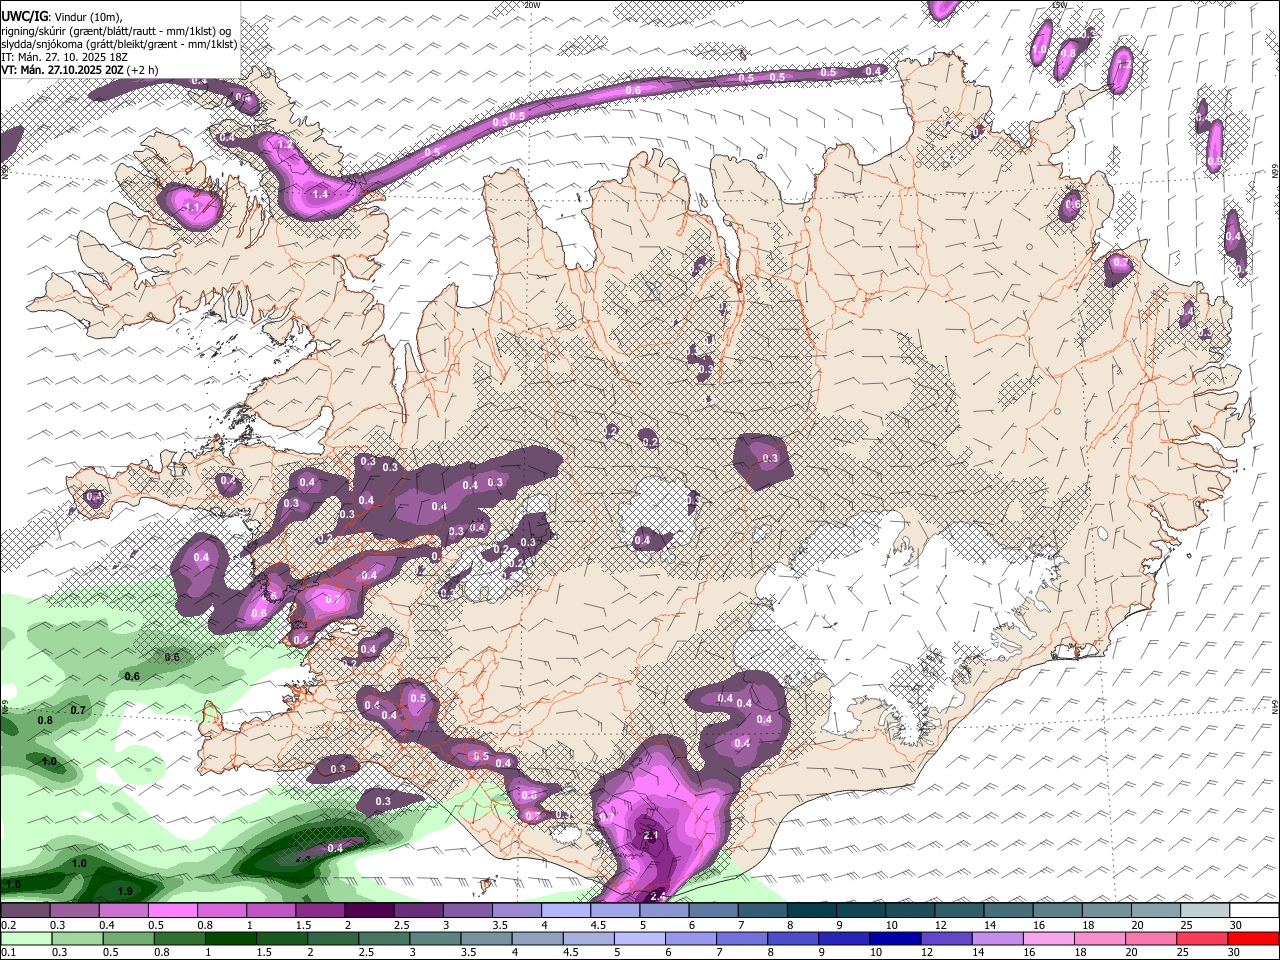The image size is (1280, 960).
Task: Click the black 1.9 rainfall value offshore
Action: pos(125,892)
